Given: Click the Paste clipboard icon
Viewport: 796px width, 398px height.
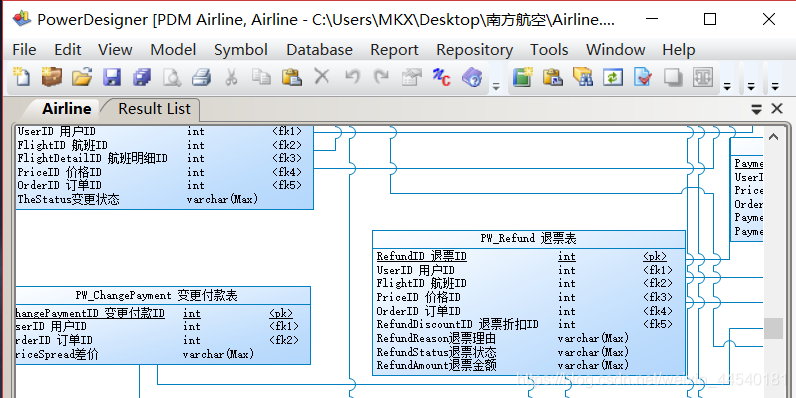Looking at the screenshot, I should (x=292, y=77).
